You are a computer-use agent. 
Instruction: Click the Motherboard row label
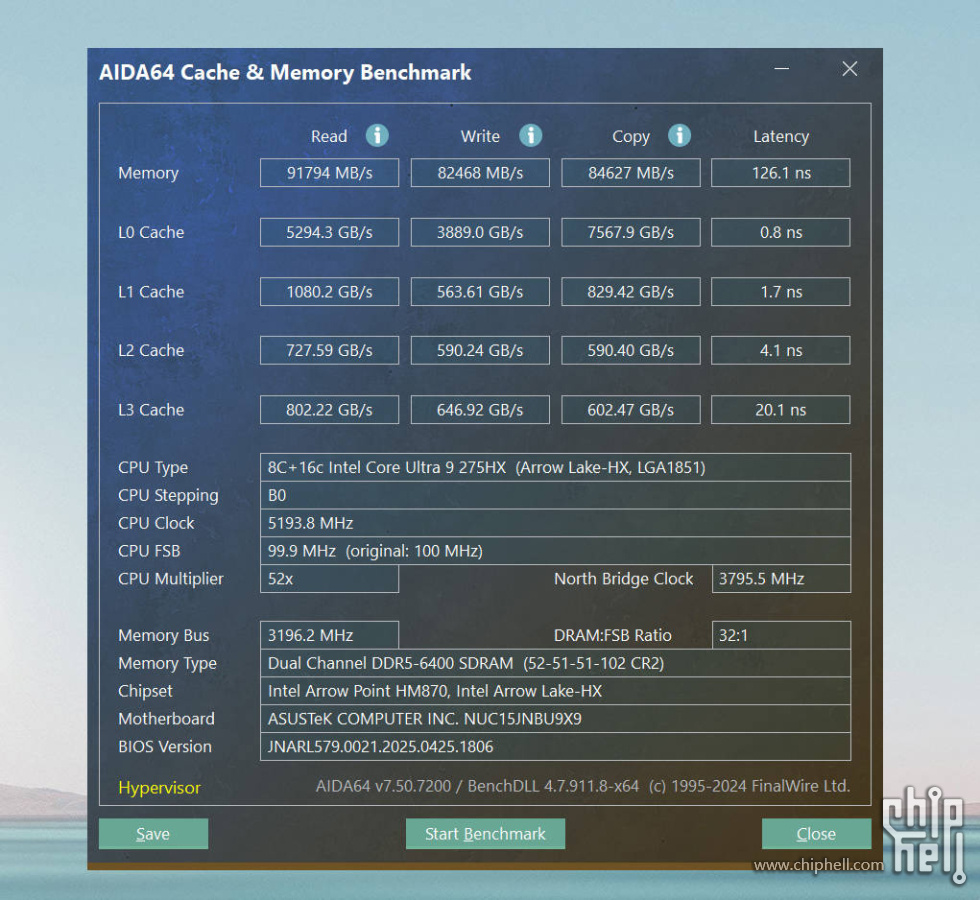(x=166, y=719)
